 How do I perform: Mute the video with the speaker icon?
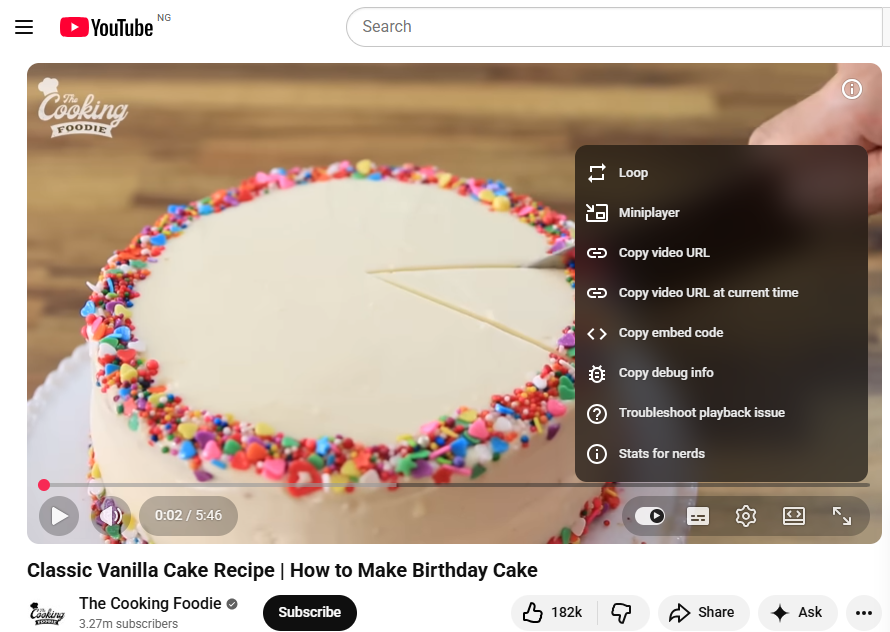[110, 516]
